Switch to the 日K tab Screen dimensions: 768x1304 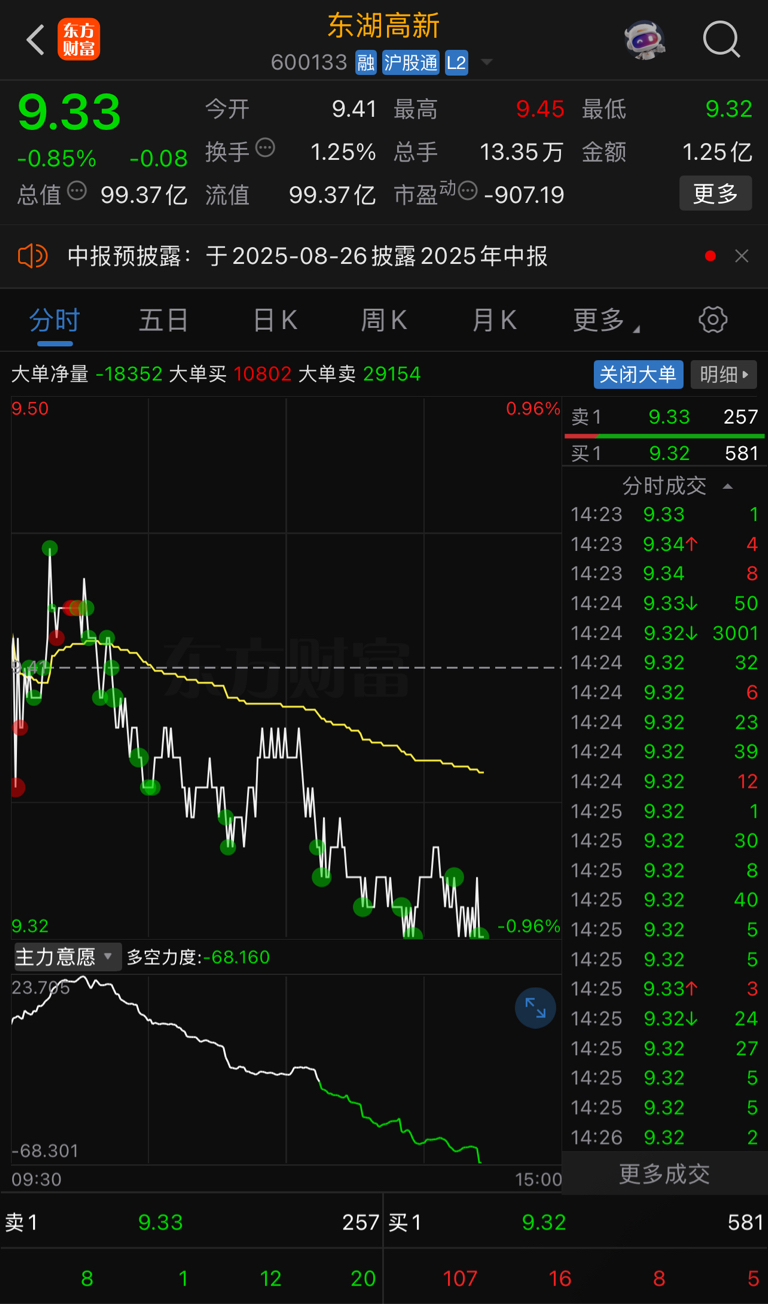[275, 320]
